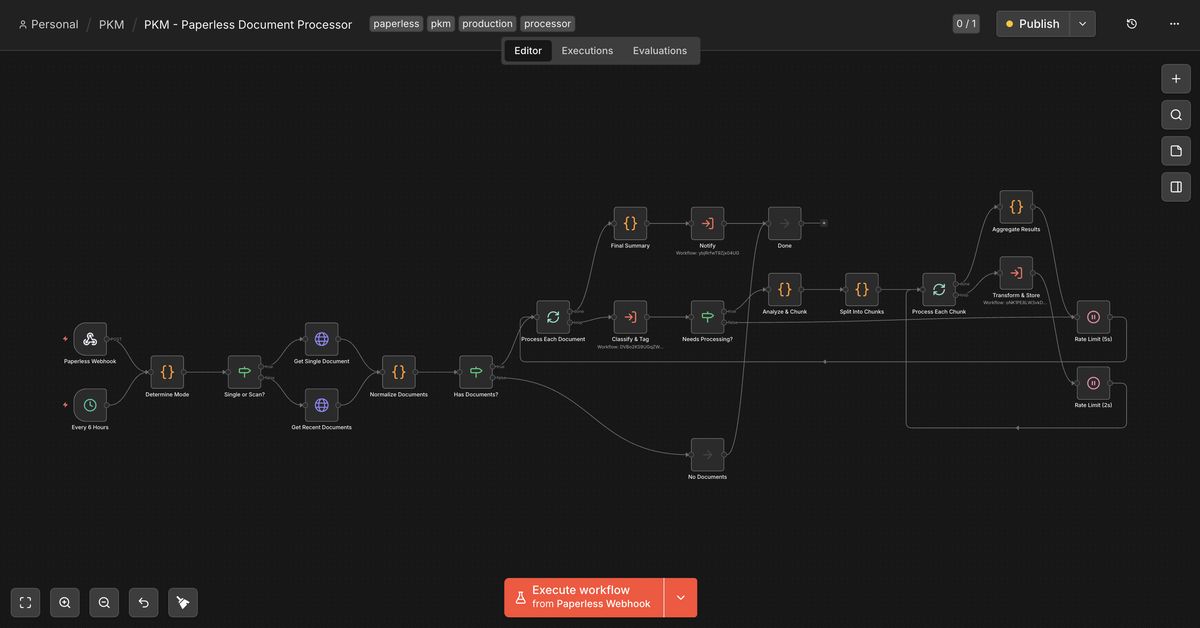Open the node creation panel with plus icon
The width and height of the screenshot is (1200, 628).
click(1175, 78)
